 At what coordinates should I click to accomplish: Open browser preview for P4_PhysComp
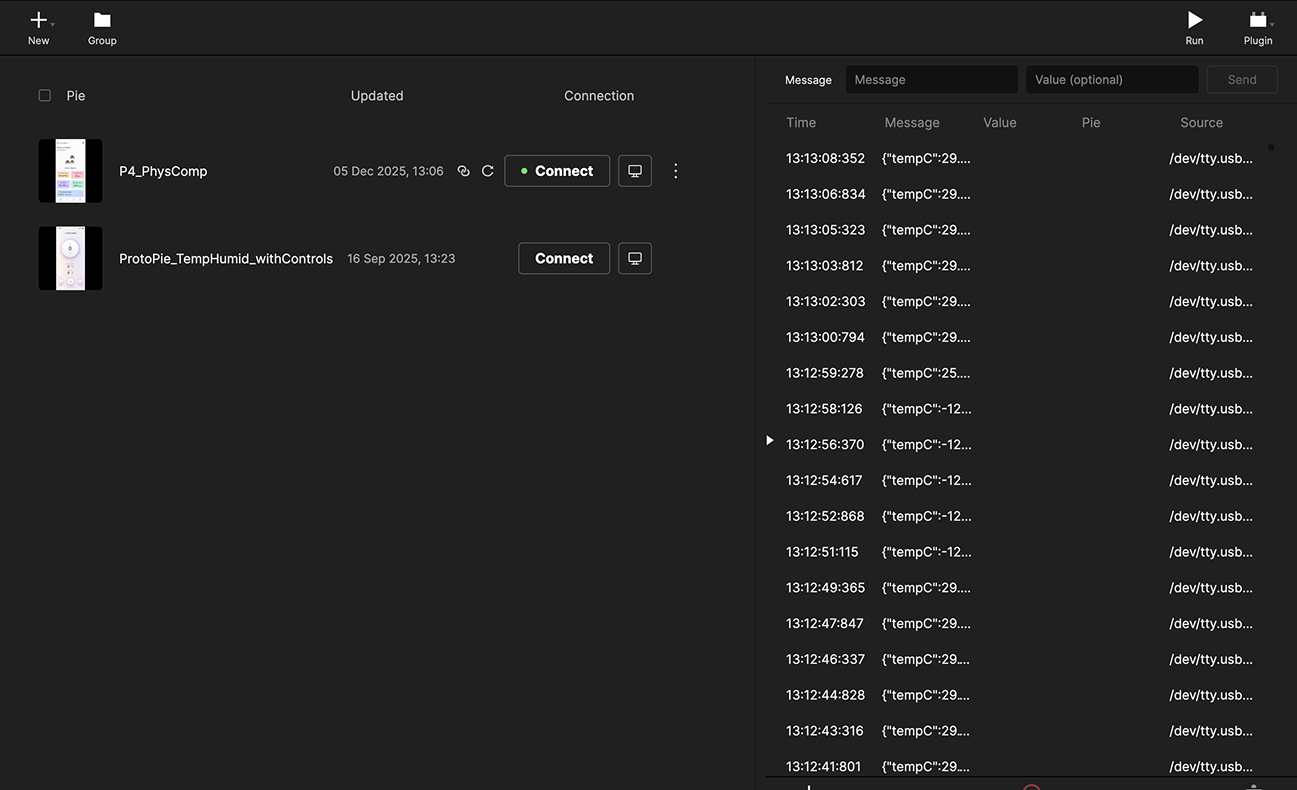pos(635,170)
